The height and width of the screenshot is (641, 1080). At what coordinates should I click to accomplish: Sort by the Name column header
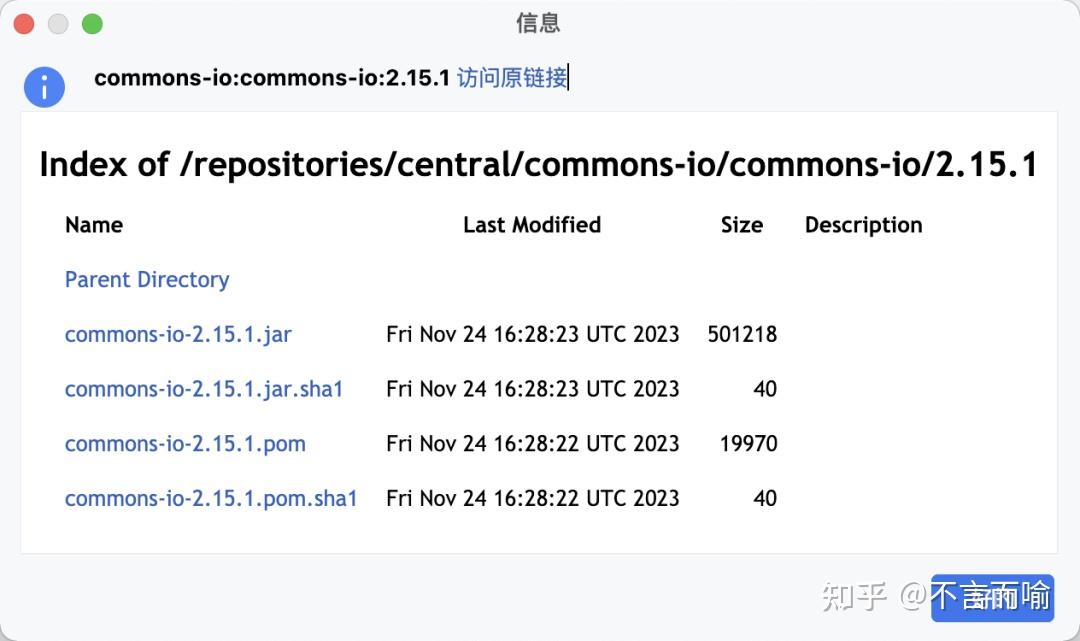point(93,225)
